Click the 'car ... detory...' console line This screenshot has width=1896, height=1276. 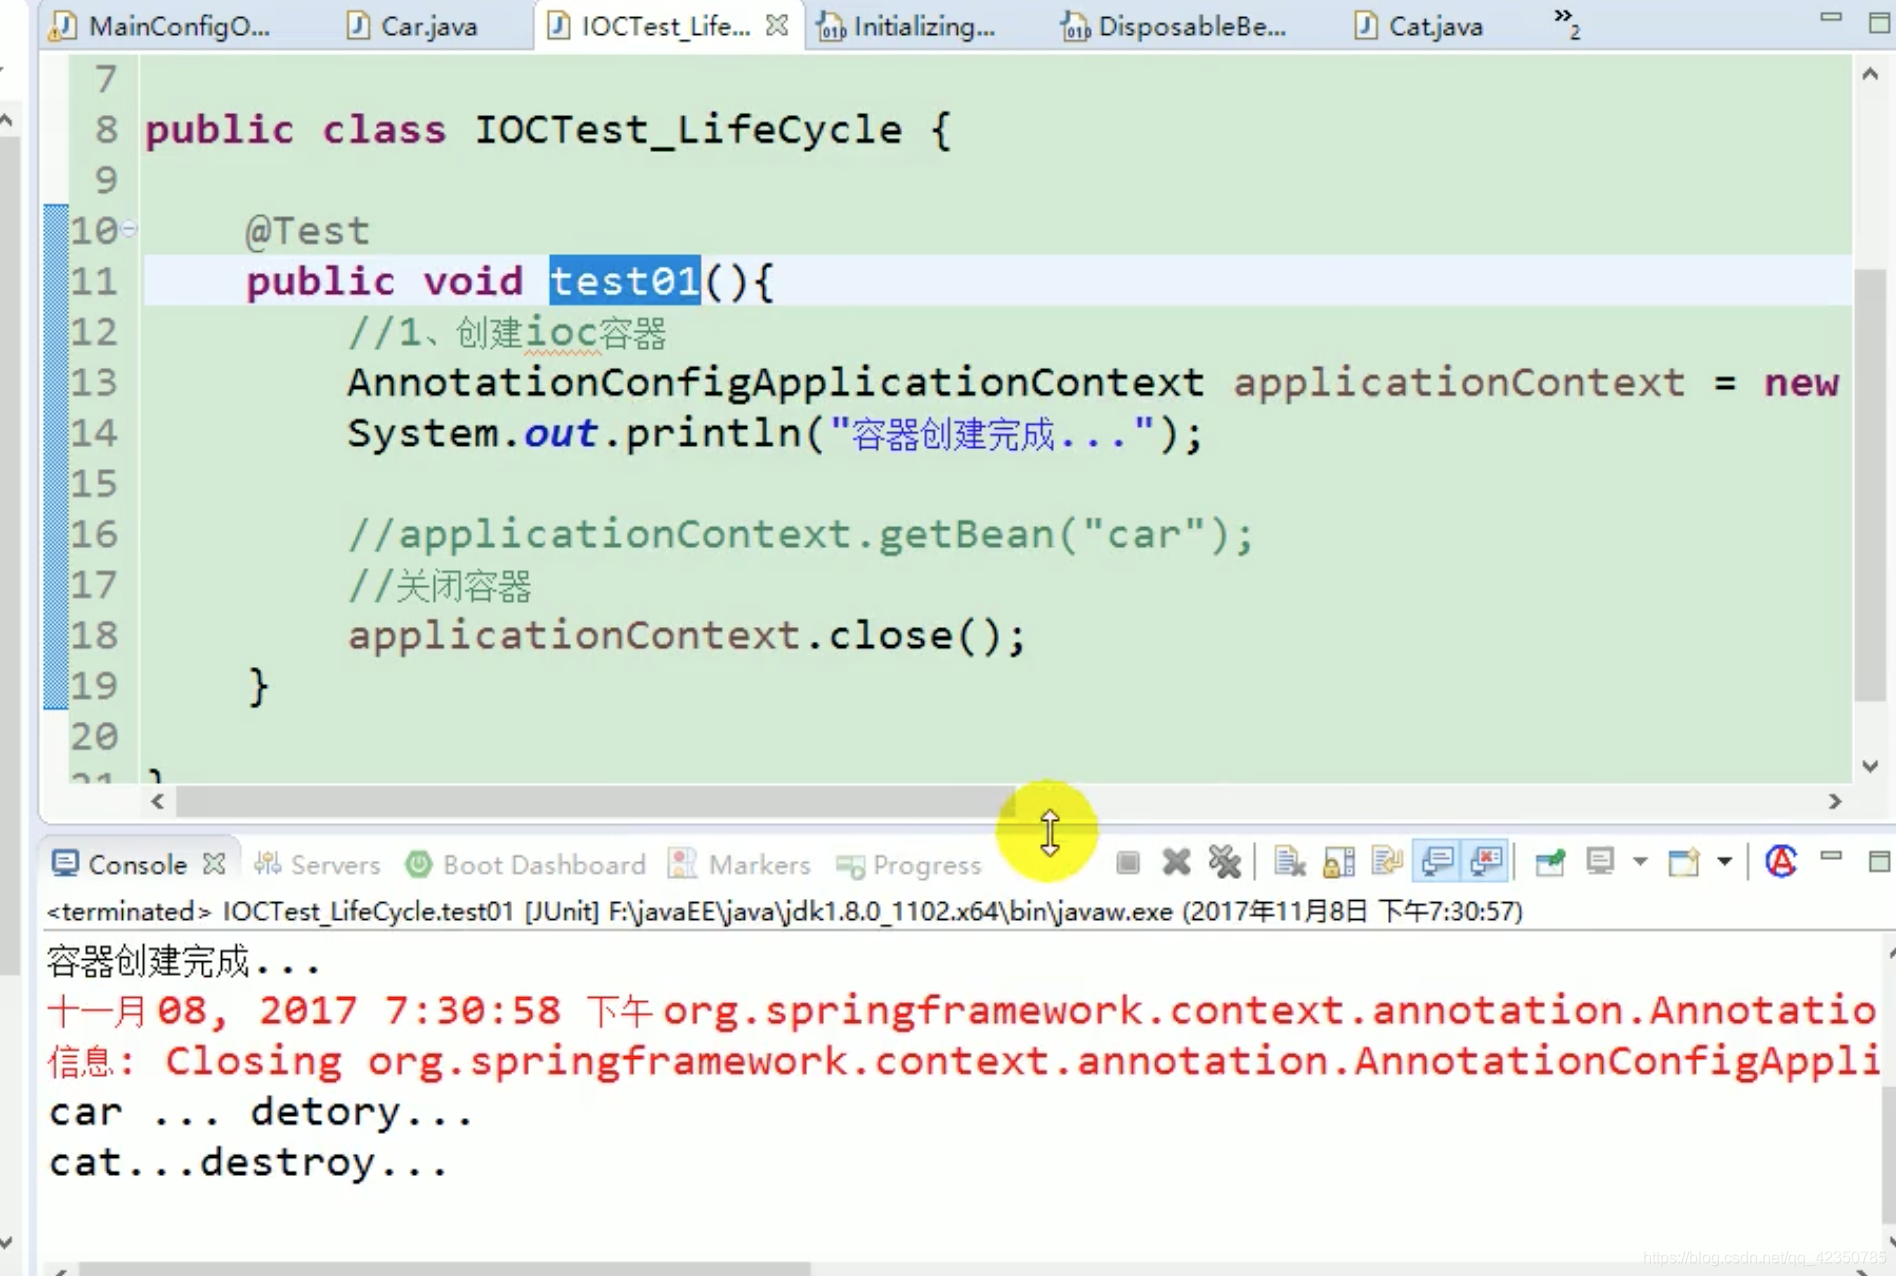(x=261, y=1112)
